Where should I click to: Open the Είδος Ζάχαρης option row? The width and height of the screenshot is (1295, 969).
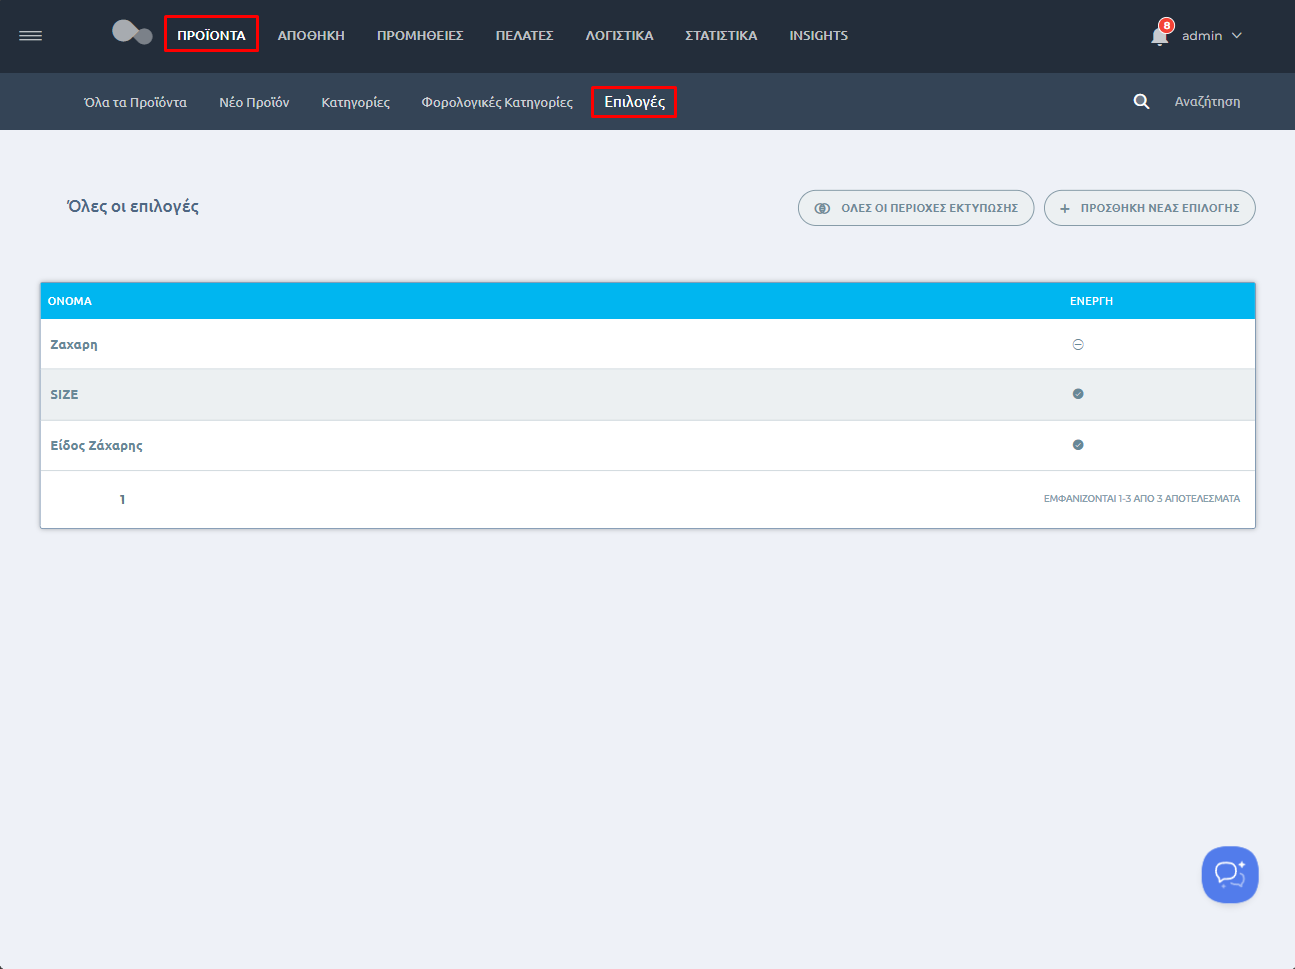click(648, 446)
